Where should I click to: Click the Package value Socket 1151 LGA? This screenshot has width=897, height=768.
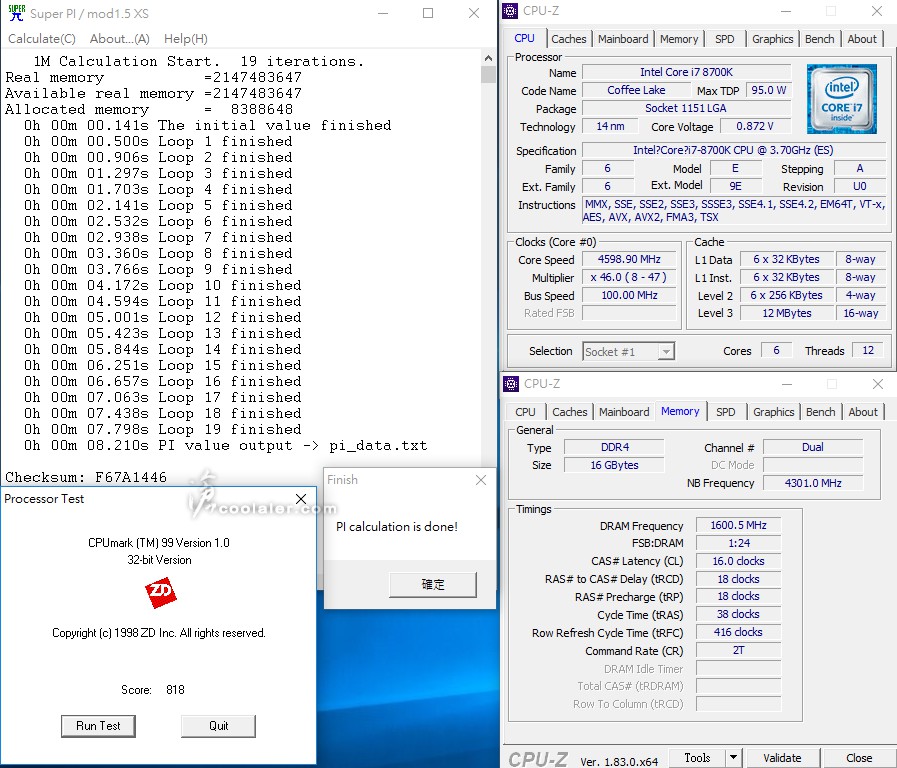tap(686, 108)
